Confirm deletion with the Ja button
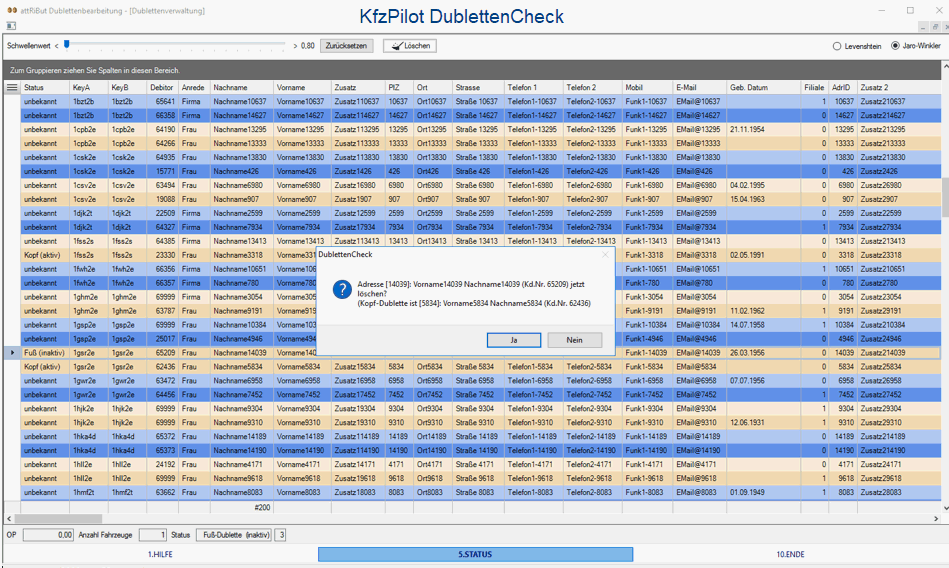The width and height of the screenshot is (949, 568). click(513, 340)
